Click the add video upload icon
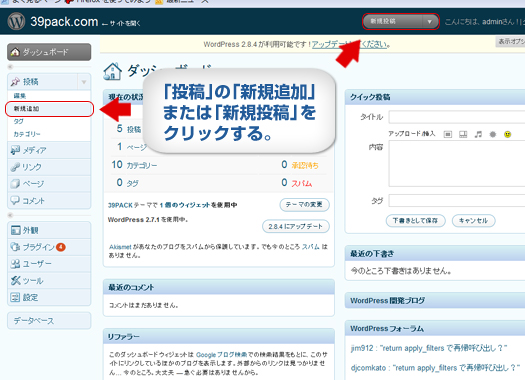Image resolution: width=525 pixels, height=380 pixels. (463, 134)
